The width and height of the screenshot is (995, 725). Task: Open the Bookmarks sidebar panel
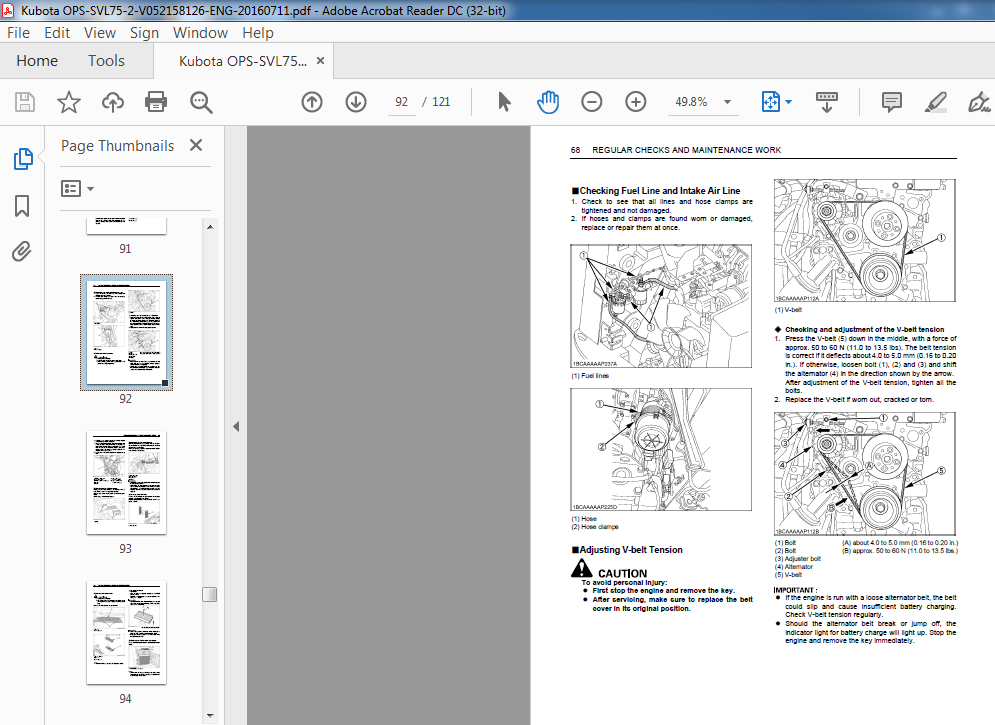click(x=22, y=206)
